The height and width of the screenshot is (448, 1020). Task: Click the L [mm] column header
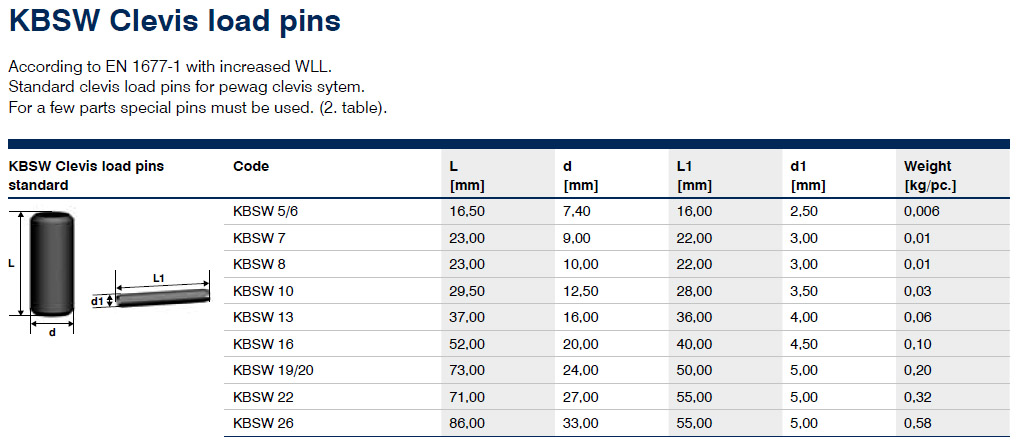tap(467, 175)
